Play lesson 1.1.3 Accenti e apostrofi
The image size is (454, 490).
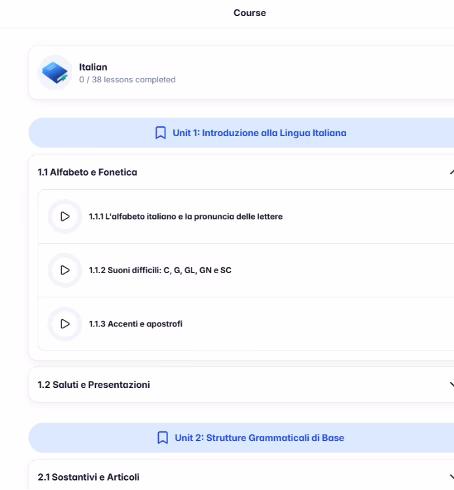click(x=65, y=324)
